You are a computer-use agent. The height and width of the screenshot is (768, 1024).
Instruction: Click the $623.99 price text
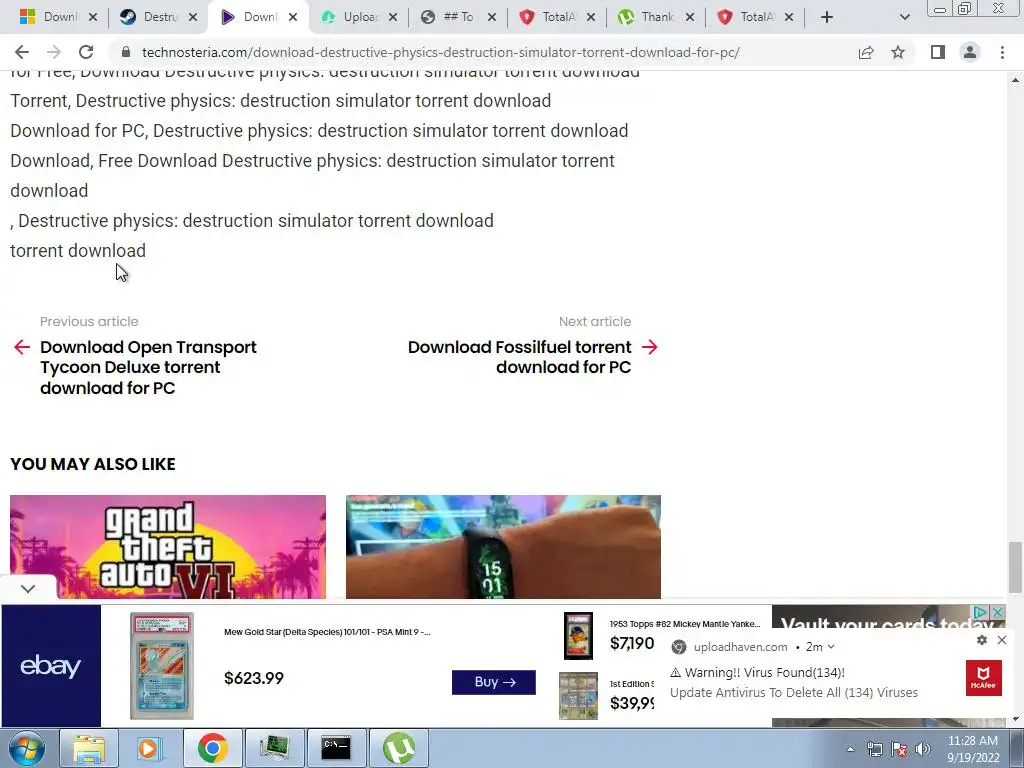click(x=254, y=678)
